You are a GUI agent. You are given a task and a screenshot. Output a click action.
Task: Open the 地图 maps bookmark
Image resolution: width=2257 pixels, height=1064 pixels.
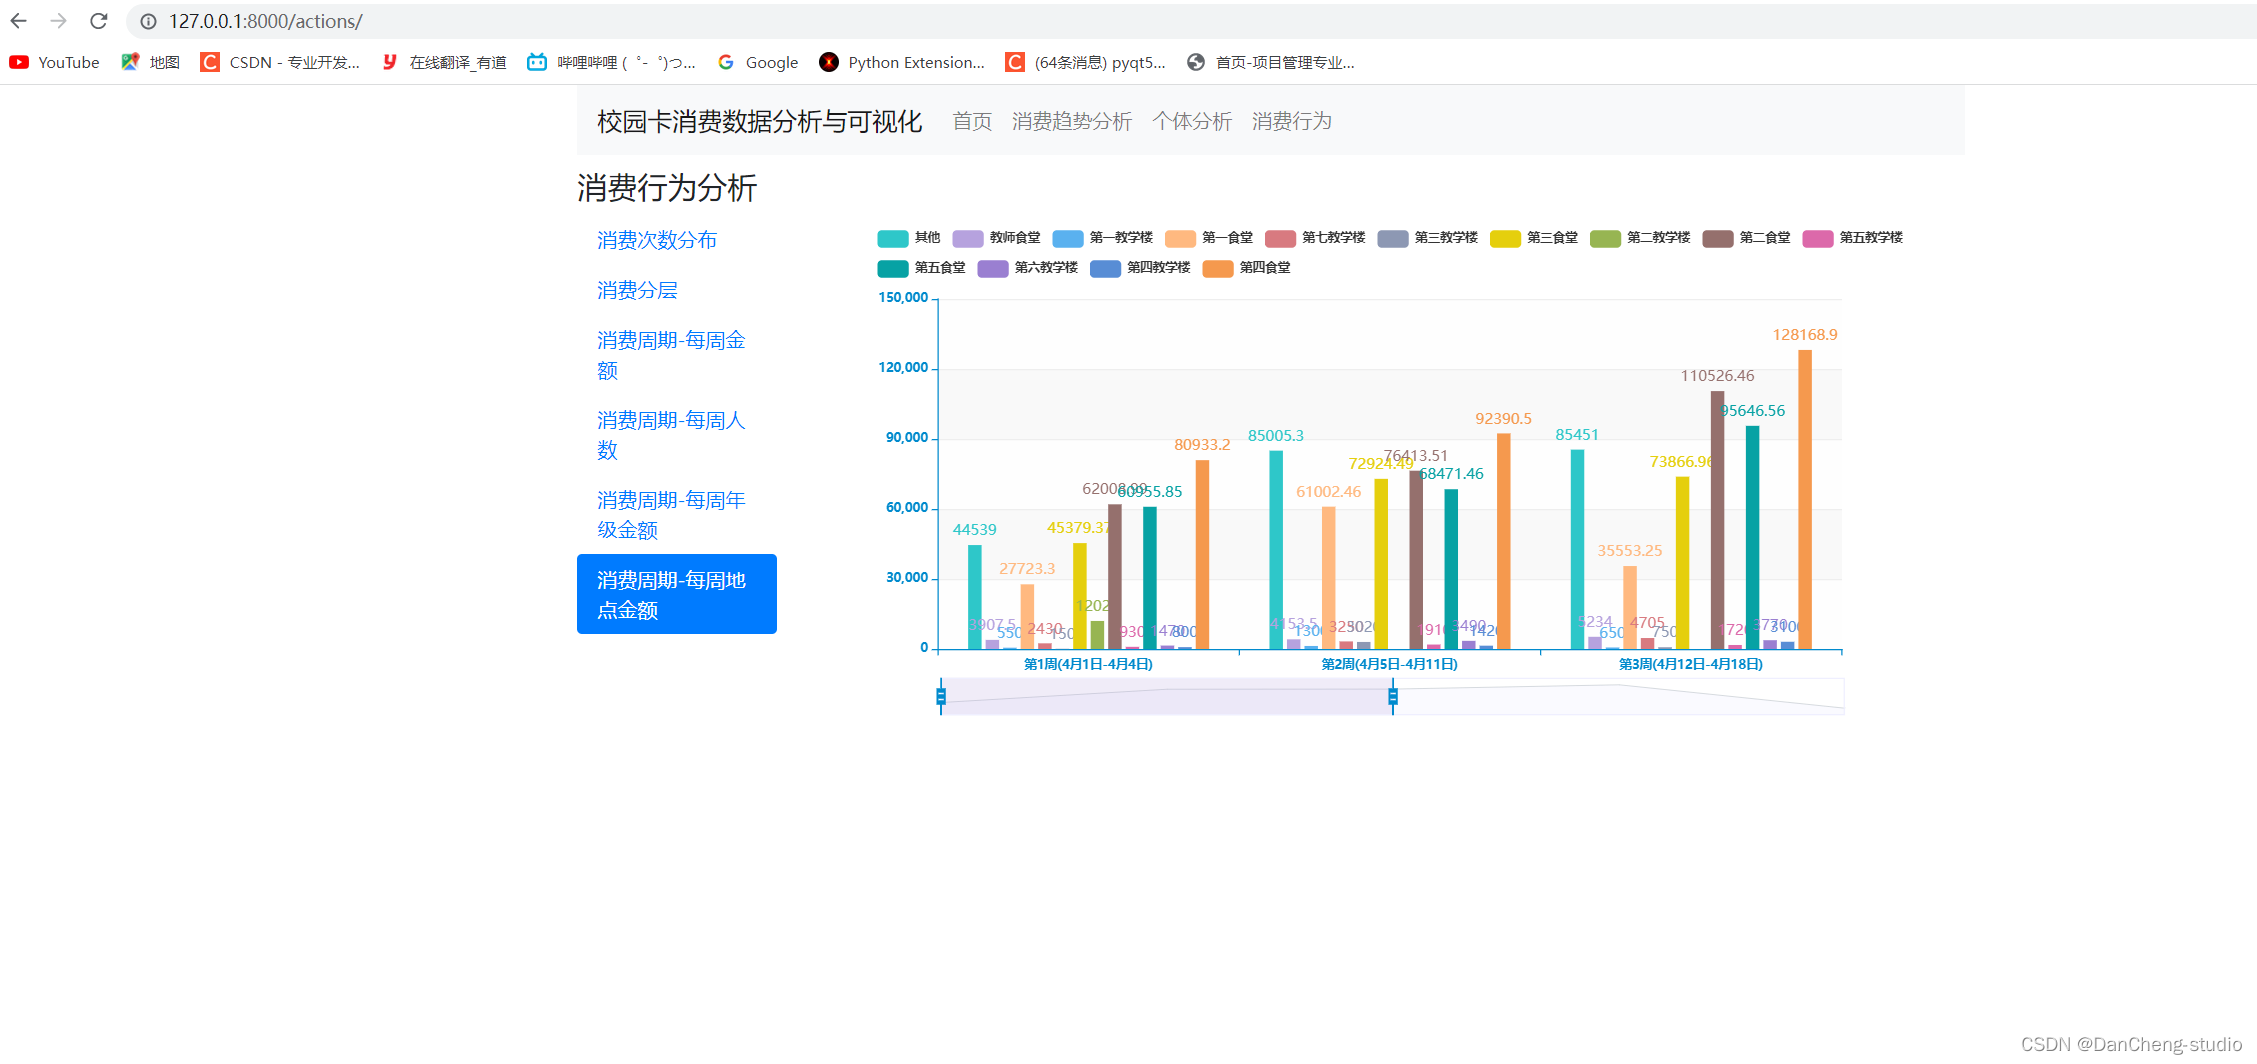pyautogui.click(x=150, y=62)
